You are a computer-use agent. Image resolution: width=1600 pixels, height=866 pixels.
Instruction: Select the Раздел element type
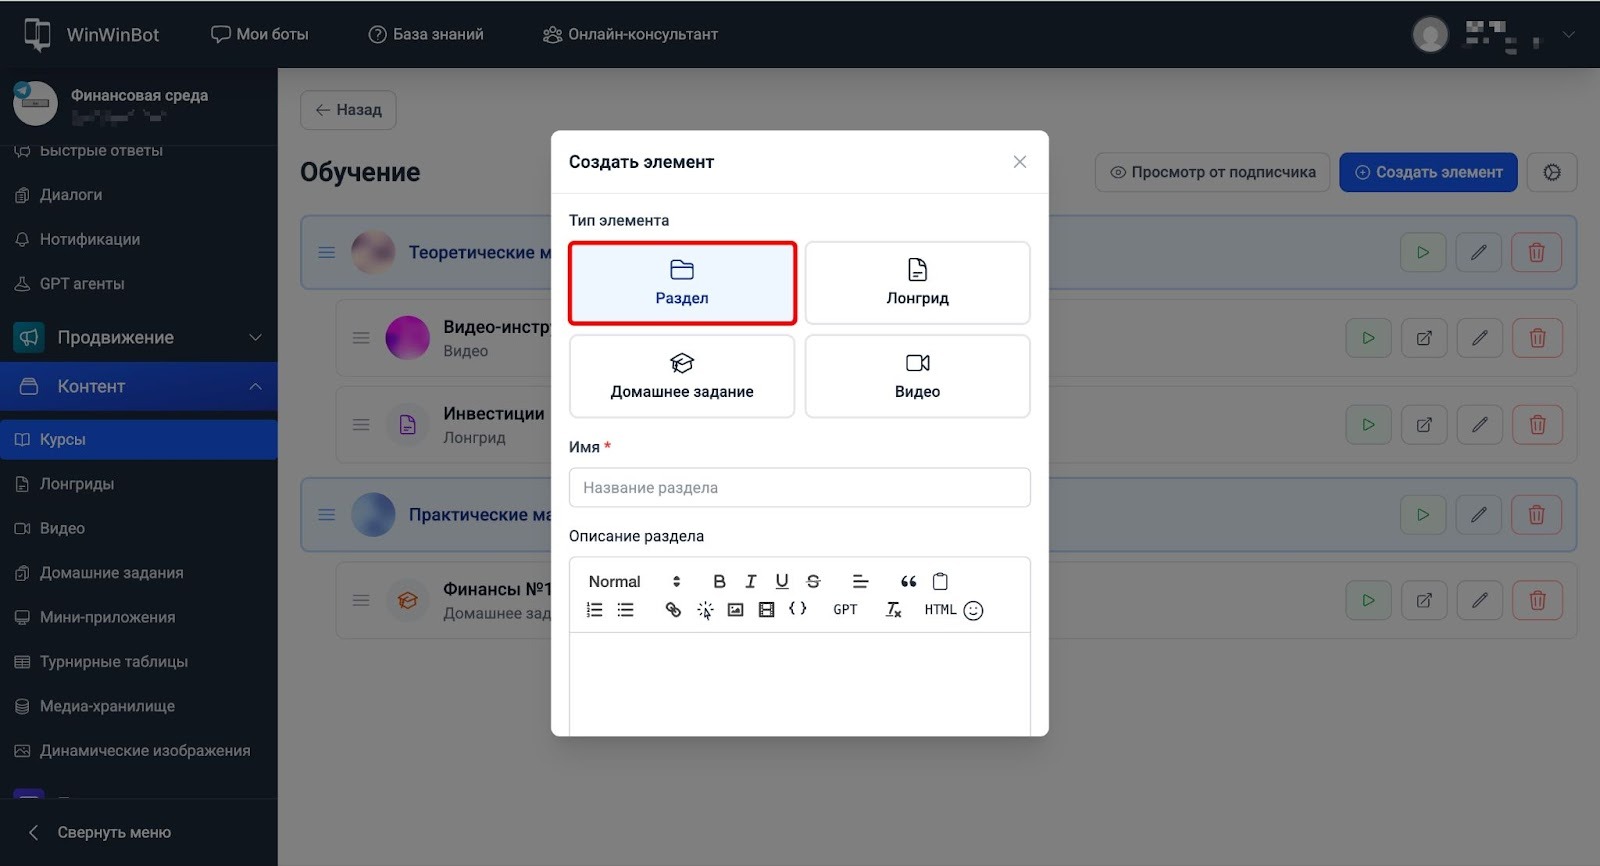[x=682, y=283]
